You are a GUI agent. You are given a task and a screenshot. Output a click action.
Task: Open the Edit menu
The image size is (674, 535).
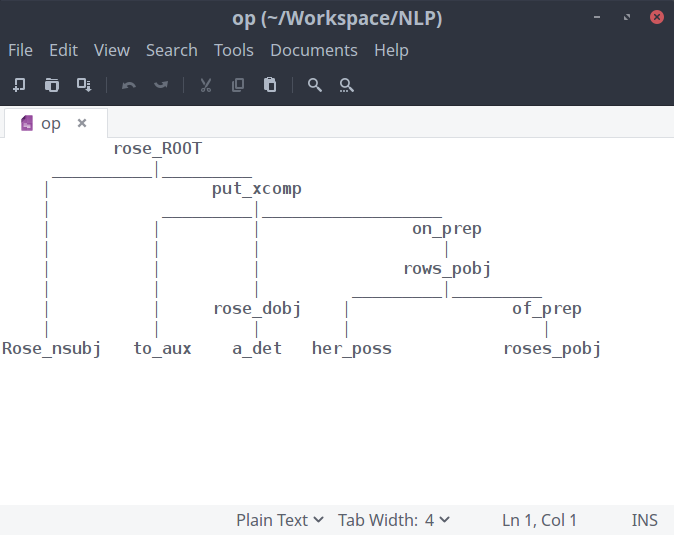[x=64, y=51]
